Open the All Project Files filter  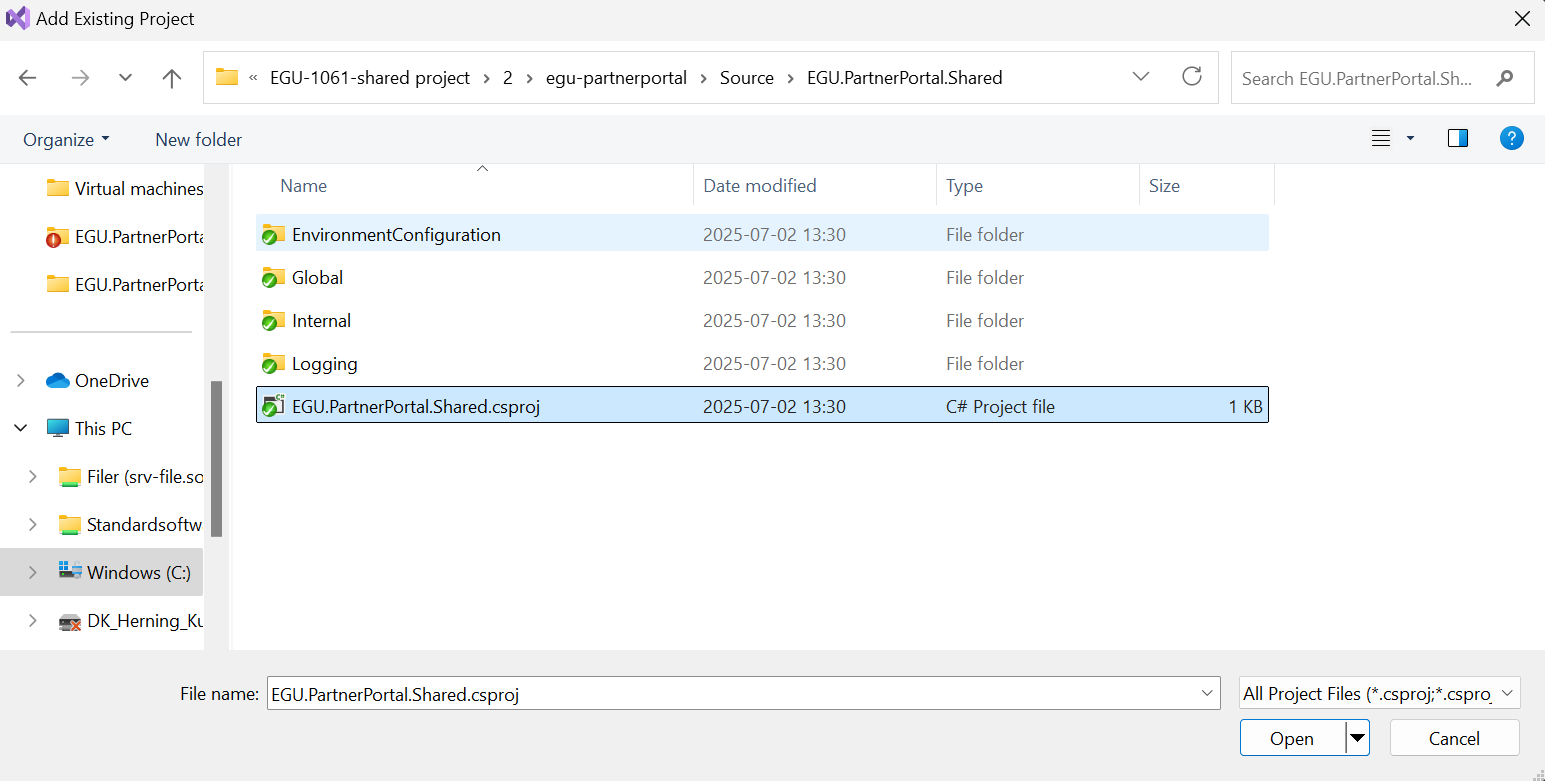click(x=1379, y=693)
